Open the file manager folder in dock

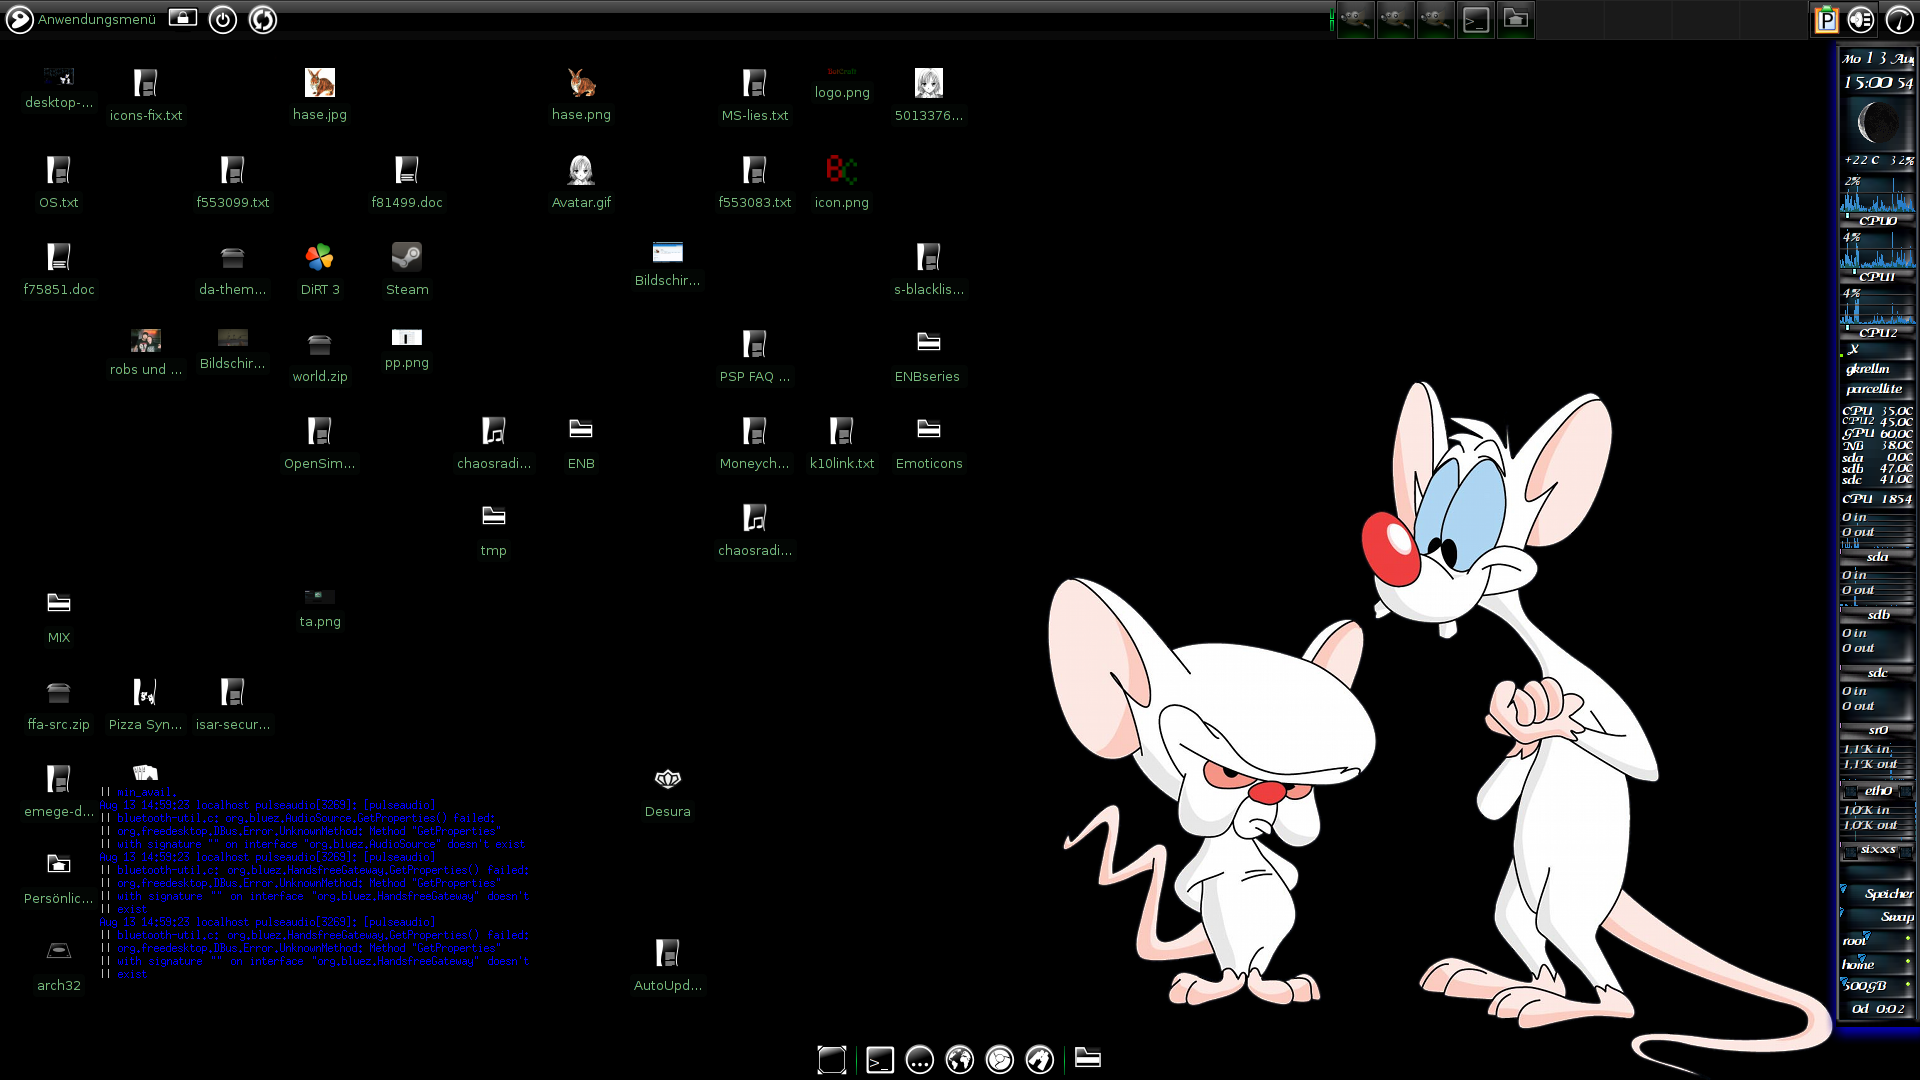(1088, 1058)
